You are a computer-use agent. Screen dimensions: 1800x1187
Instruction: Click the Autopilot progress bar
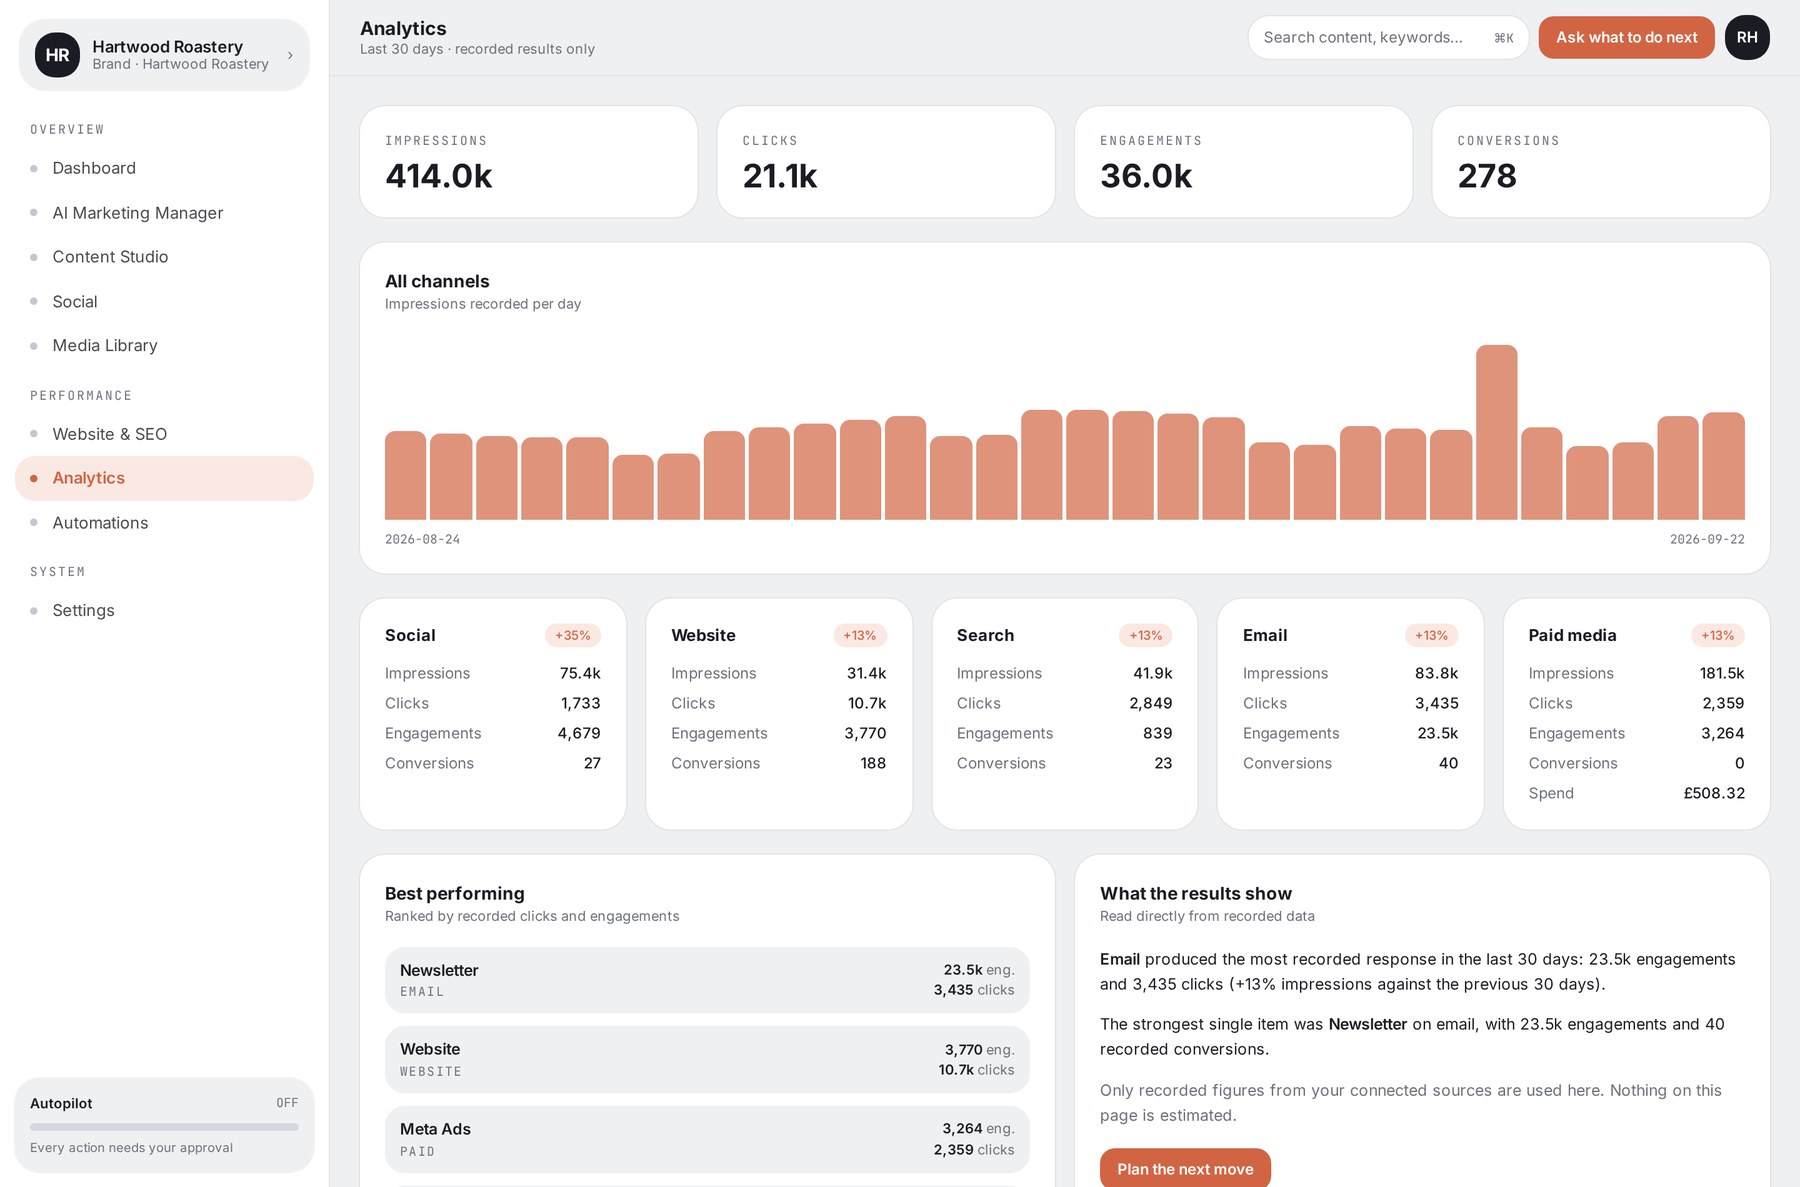[x=164, y=1127]
